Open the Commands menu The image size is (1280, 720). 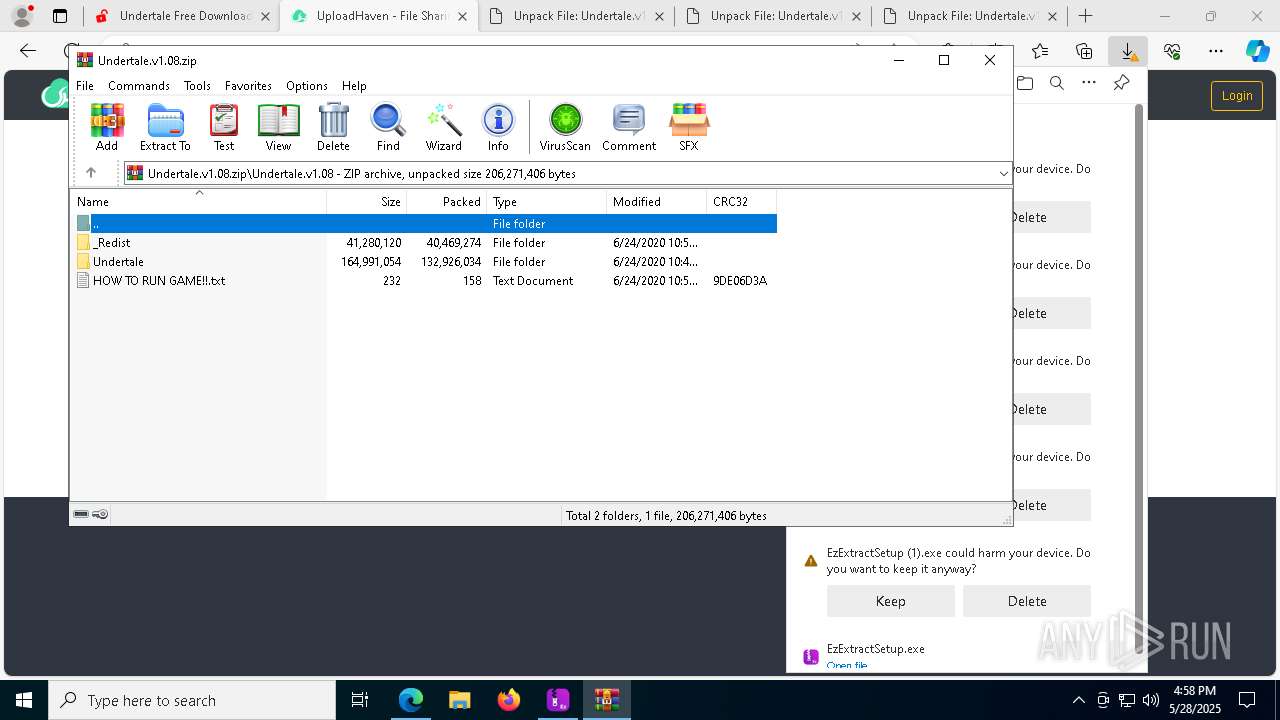[x=139, y=86]
